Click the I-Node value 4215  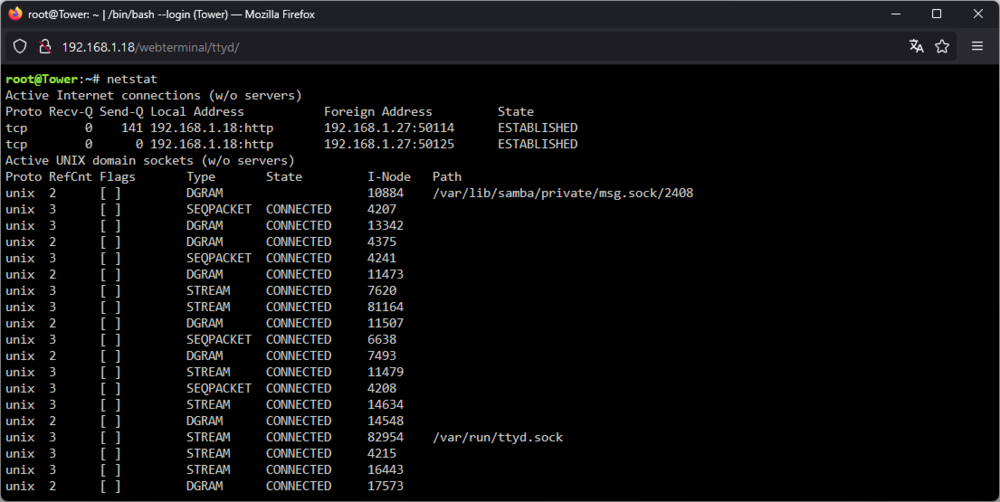pos(382,454)
